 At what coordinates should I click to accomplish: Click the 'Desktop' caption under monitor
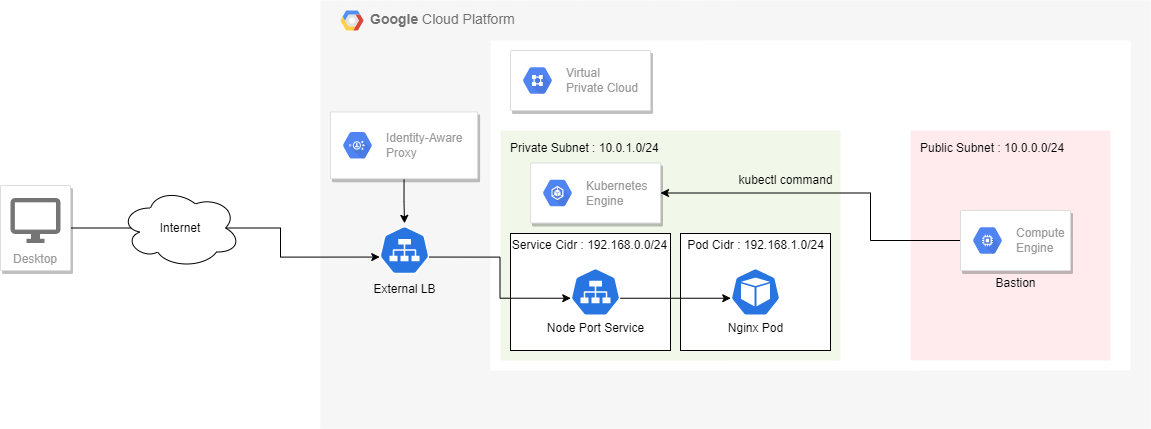coord(35,259)
